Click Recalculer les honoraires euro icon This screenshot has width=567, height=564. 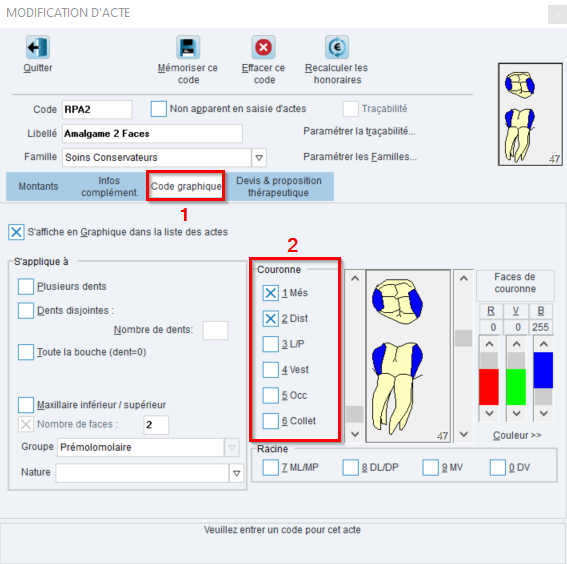point(337,47)
